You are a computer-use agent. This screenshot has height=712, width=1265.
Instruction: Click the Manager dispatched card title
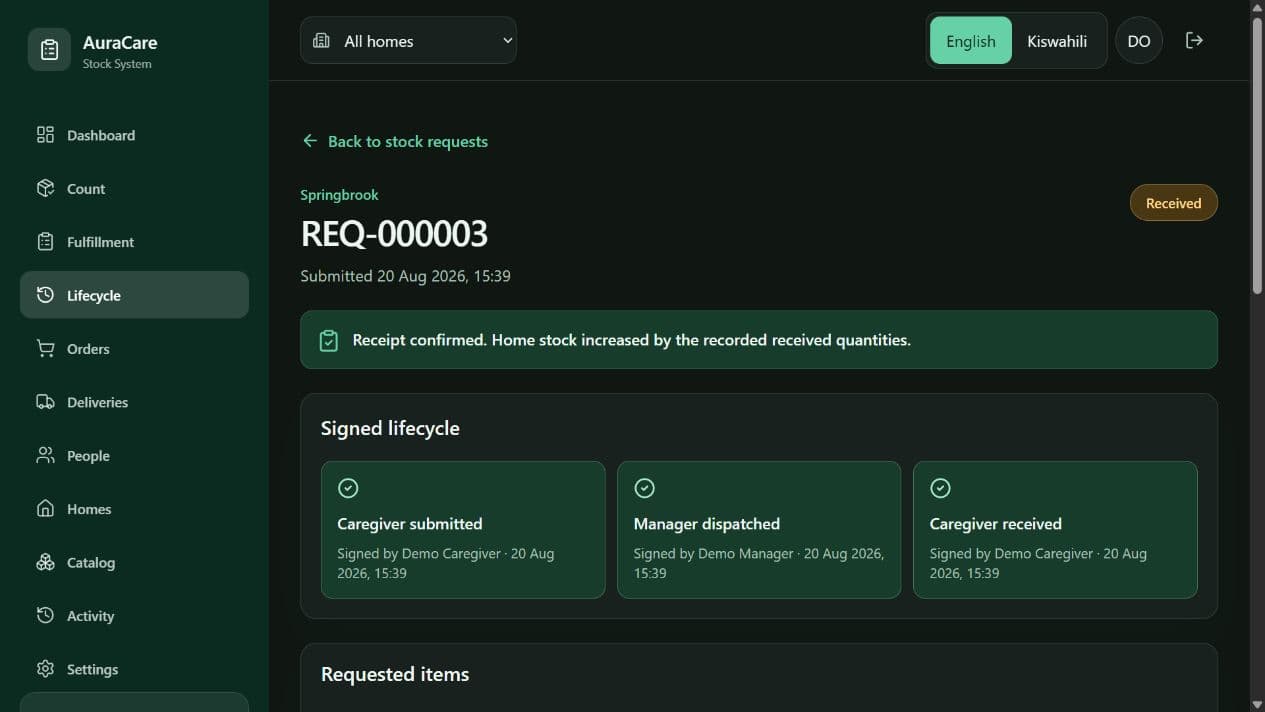point(707,524)
